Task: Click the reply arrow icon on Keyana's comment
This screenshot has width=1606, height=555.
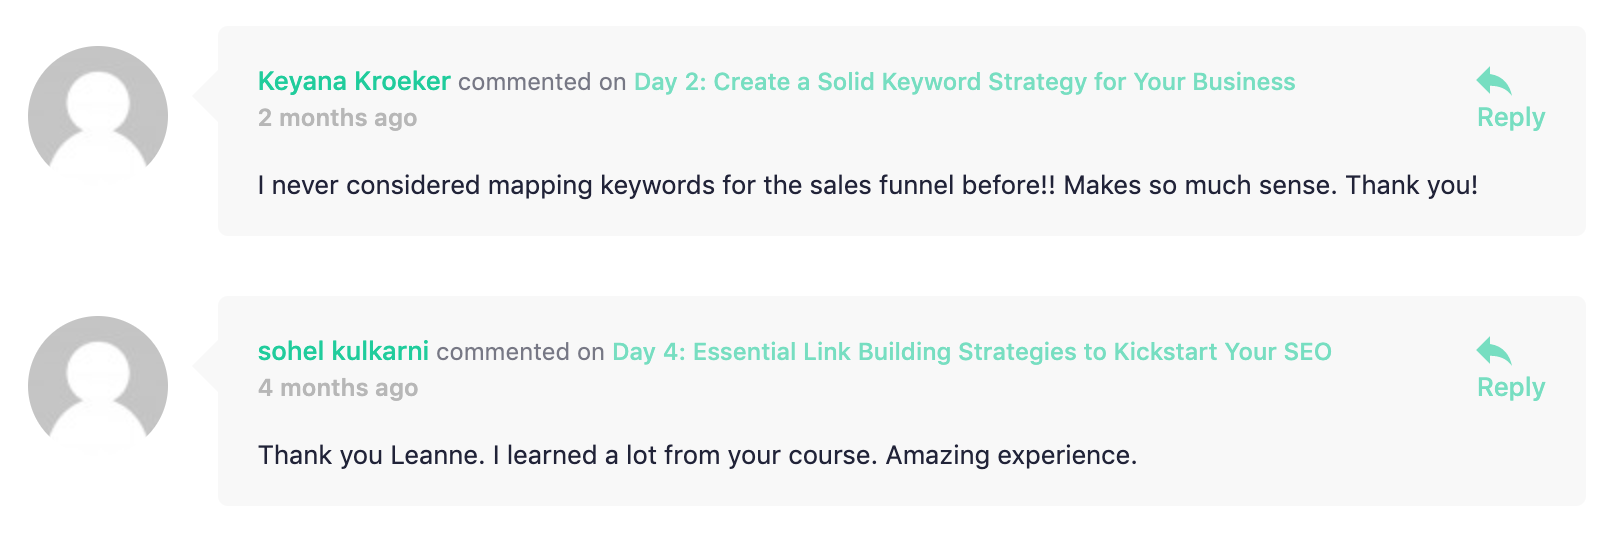Action: click(x=1493, y=81)
